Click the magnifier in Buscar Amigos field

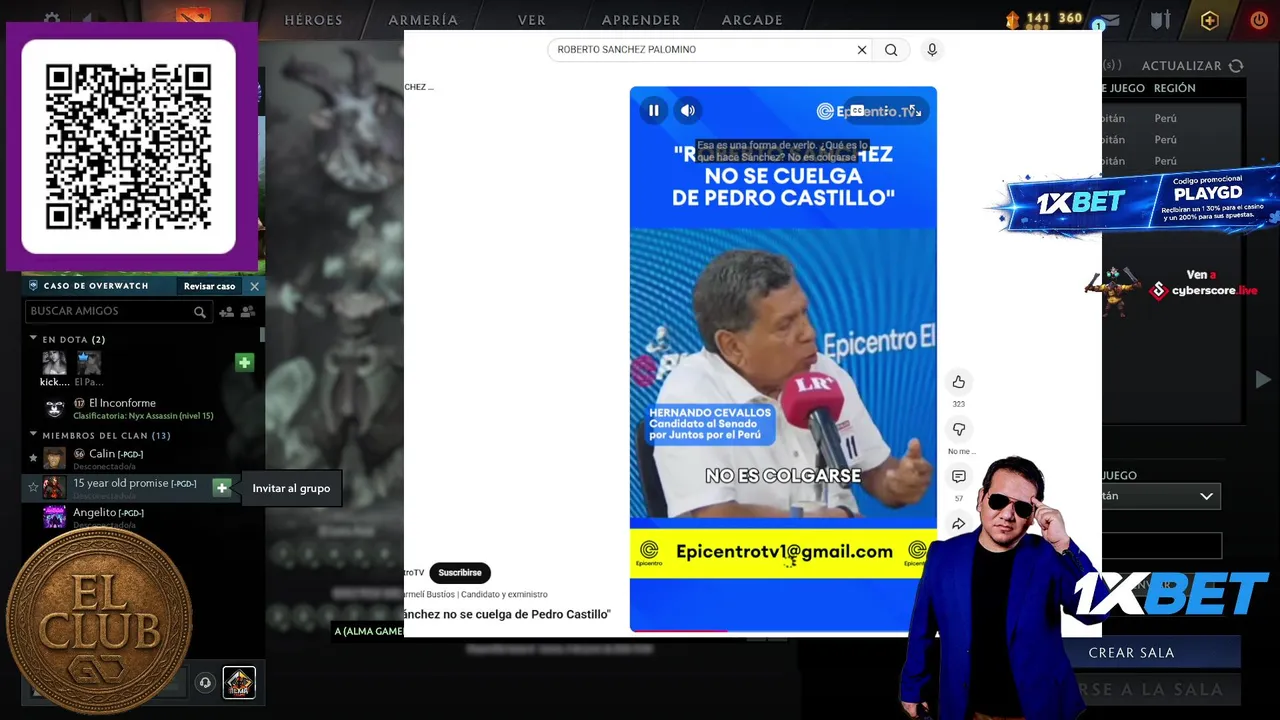tap(200, 312)
